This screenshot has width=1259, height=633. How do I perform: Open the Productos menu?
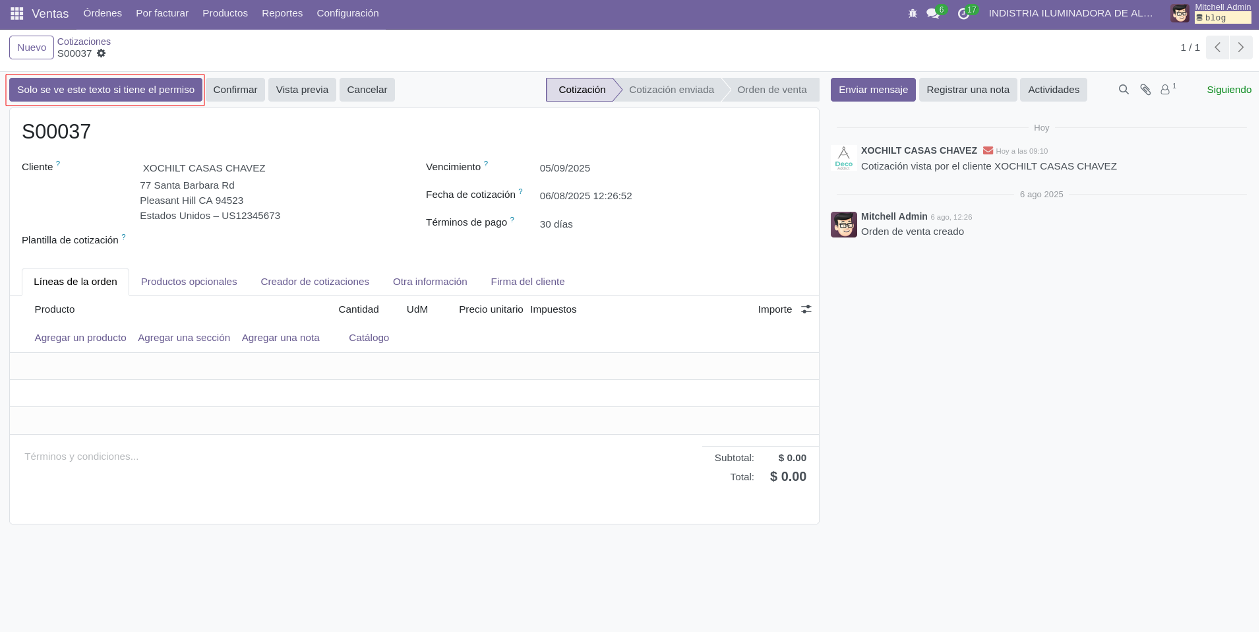[x=225, y=14]
